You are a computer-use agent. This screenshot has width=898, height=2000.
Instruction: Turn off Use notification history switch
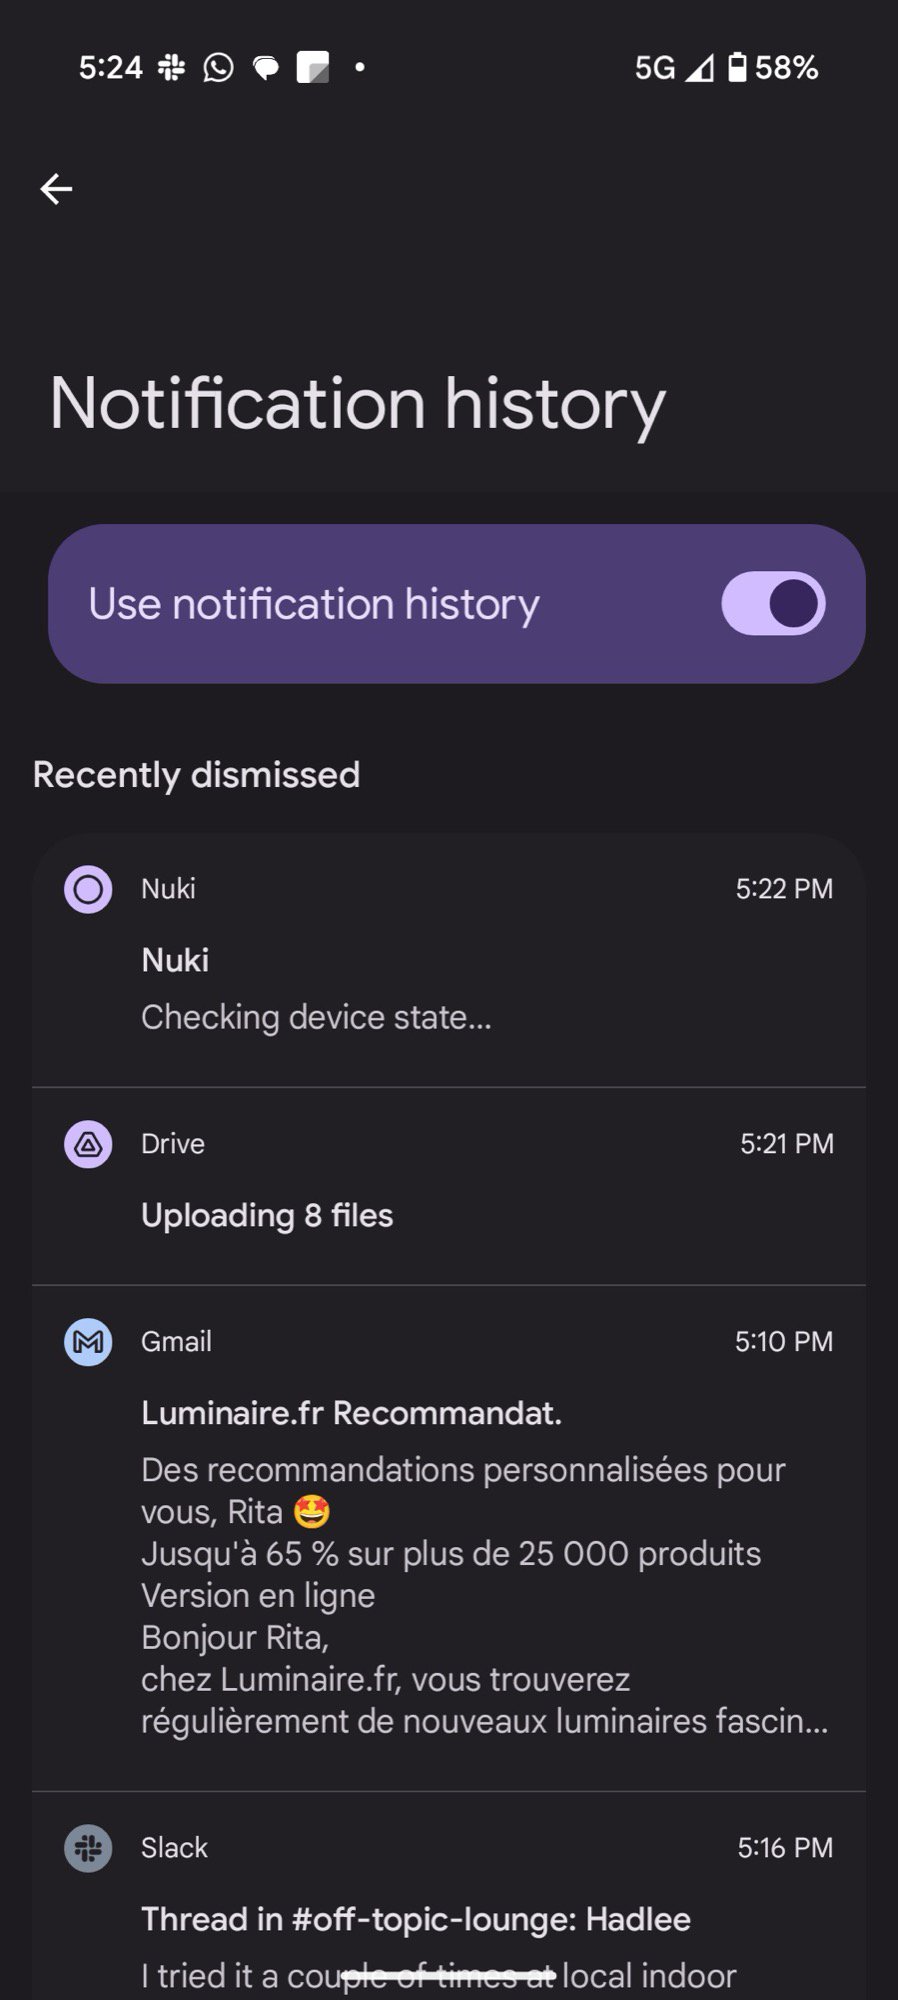point(773,604)
